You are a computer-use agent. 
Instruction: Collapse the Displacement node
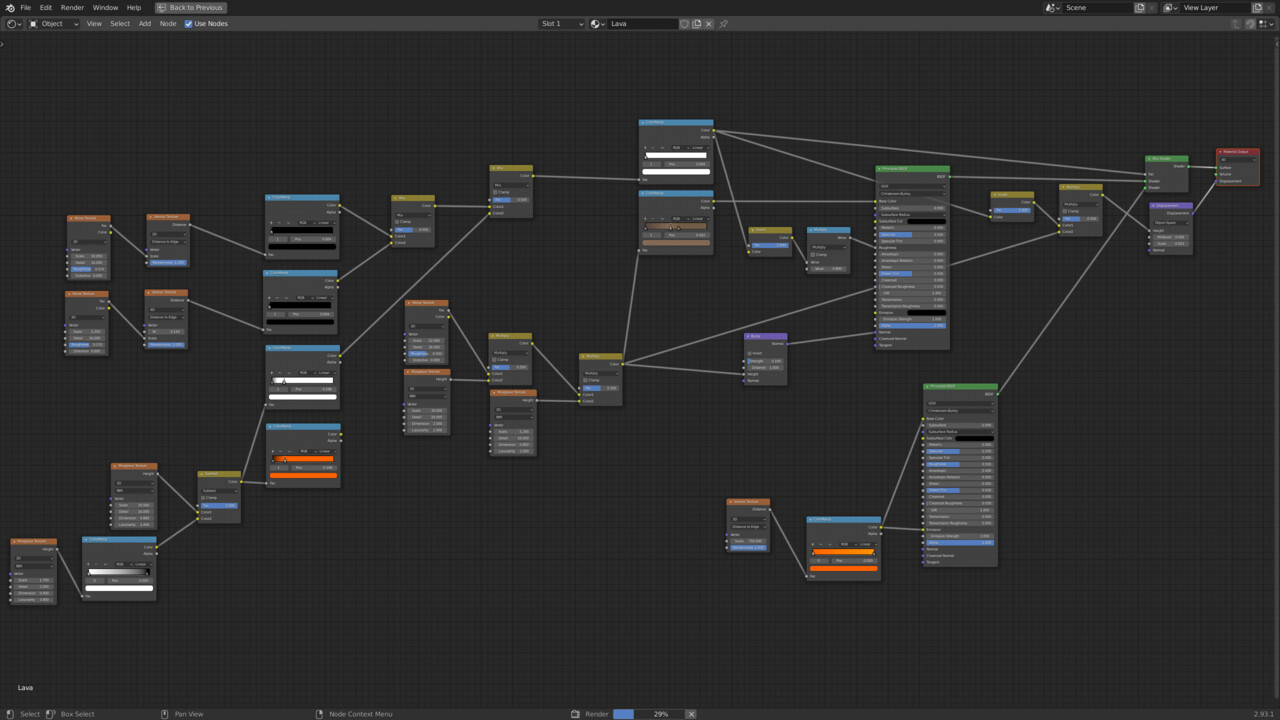(1154, 206)
